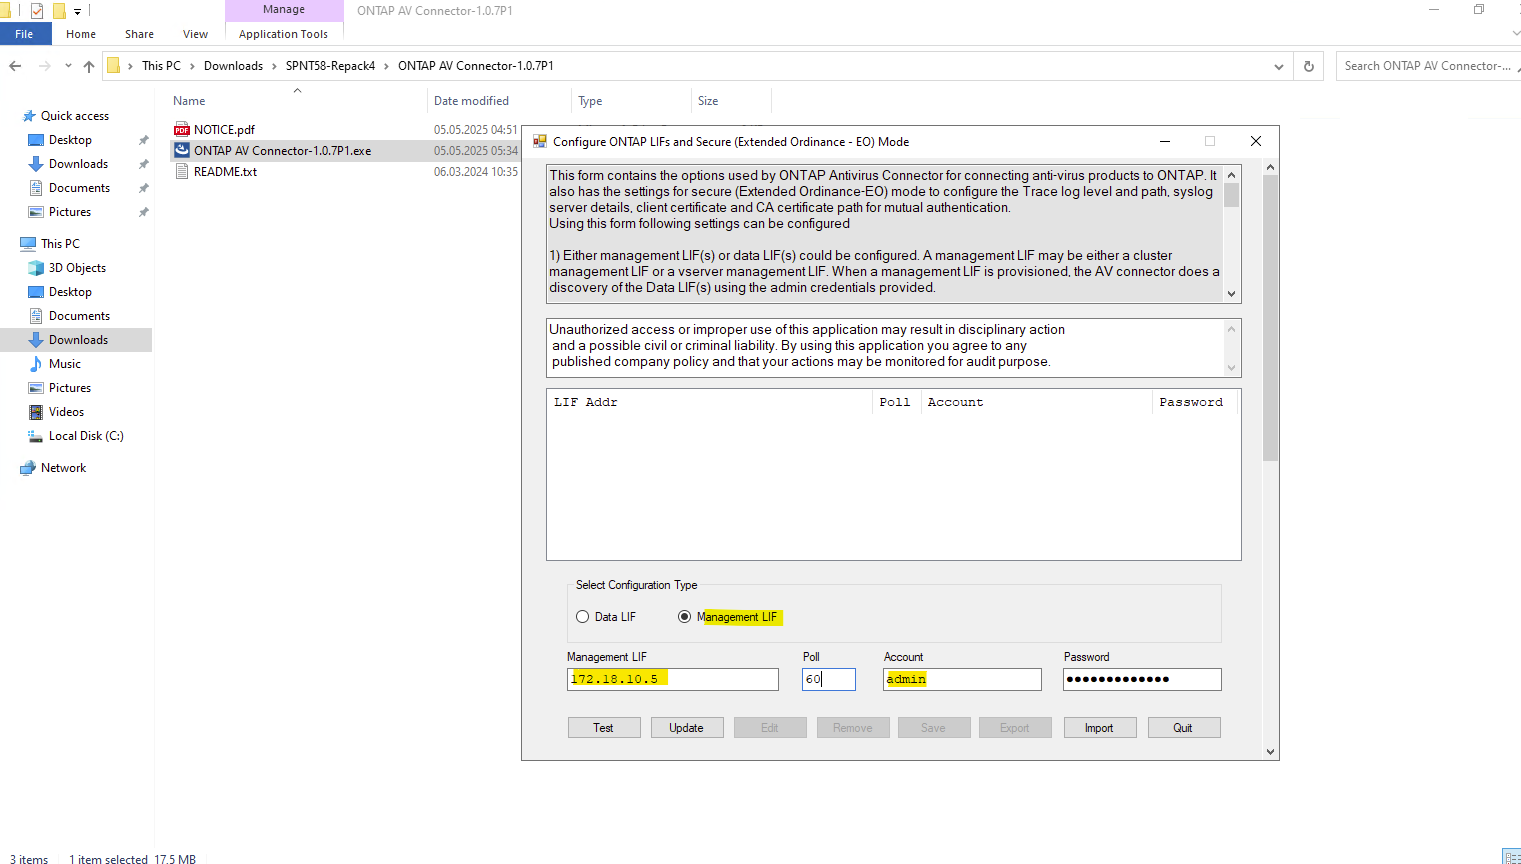This screenshot has width=1521, height=864.
Task: Select the ONTAP AV Connector exe icon
Action: click(x=182, y=151)
